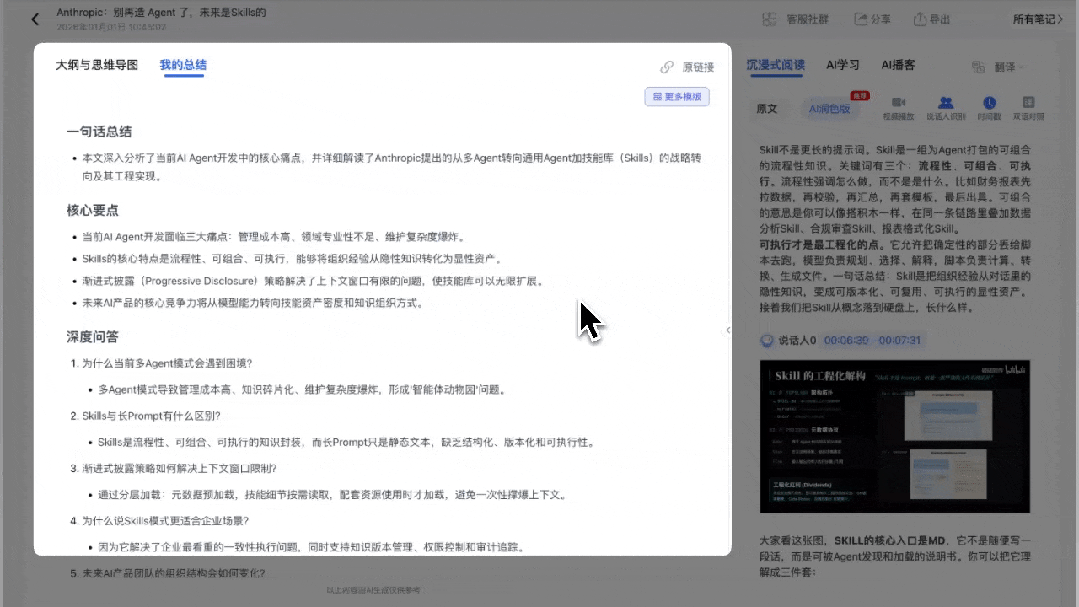
Task: Click 说话人0 speaker name
Action: [x=797, y=340]
